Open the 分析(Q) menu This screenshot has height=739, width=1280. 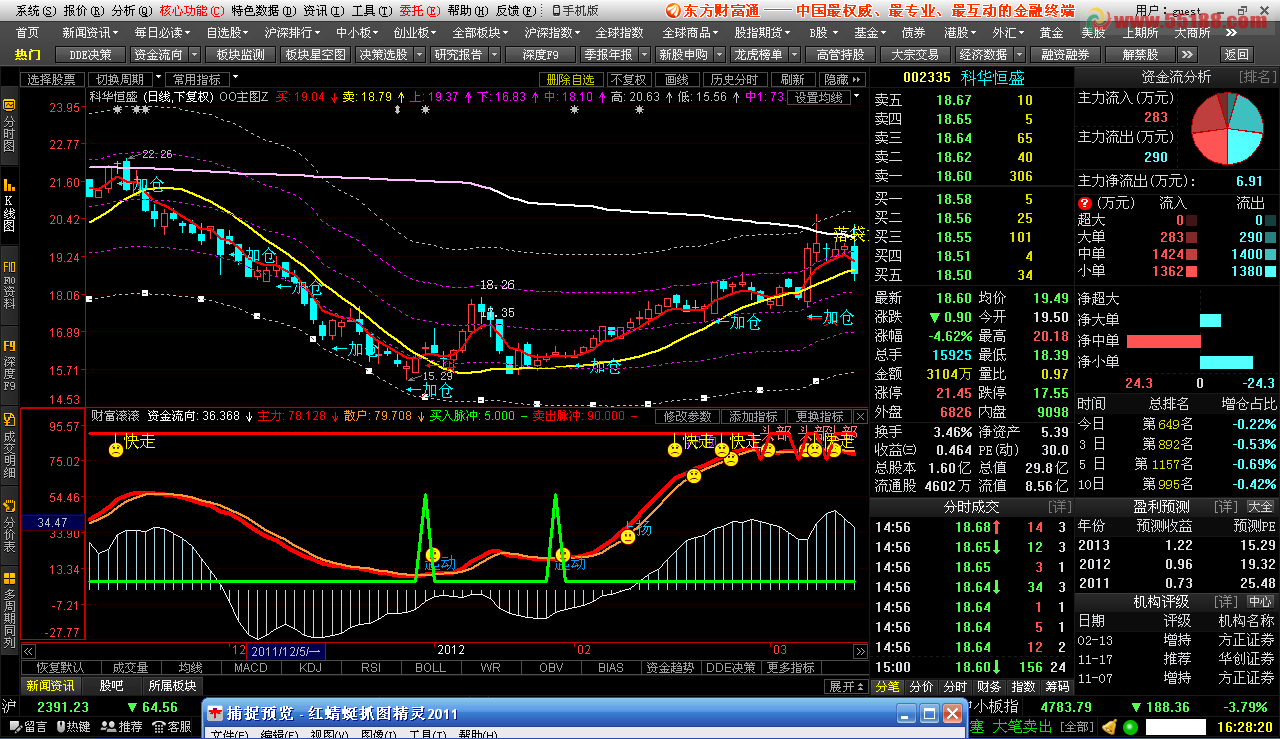pos(131,10)
